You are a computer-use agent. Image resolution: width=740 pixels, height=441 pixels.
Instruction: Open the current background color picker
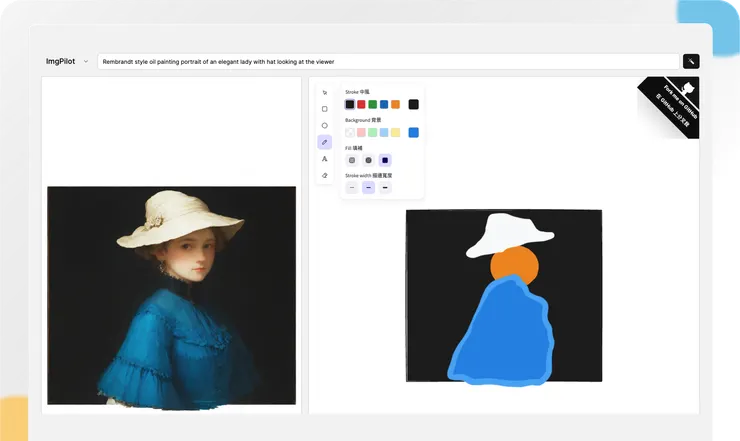414,132
